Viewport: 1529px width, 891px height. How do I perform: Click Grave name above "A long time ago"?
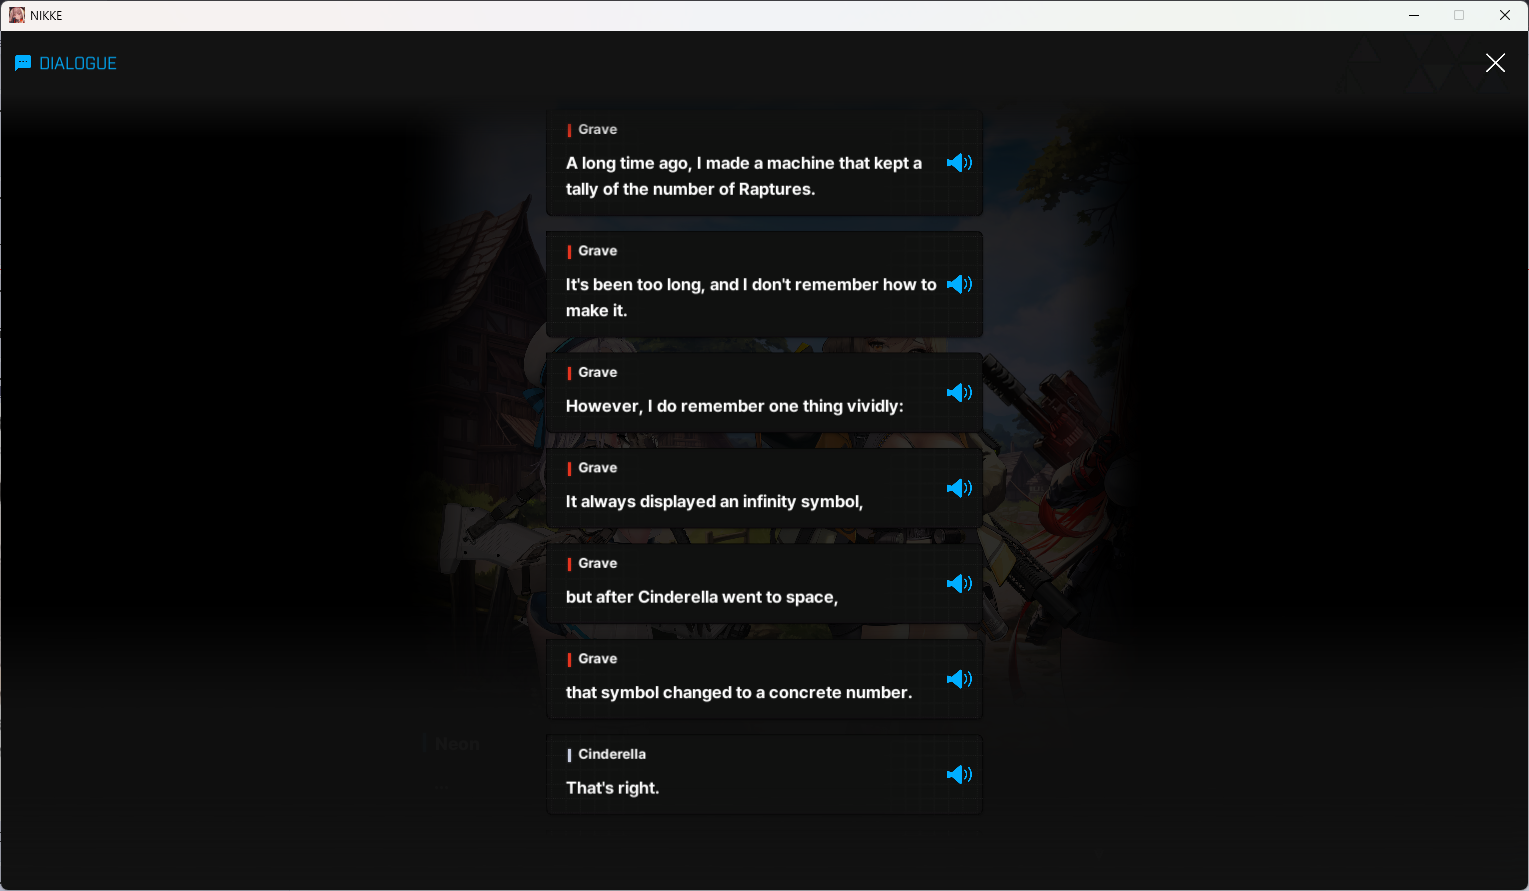click(x=598, y=129)
